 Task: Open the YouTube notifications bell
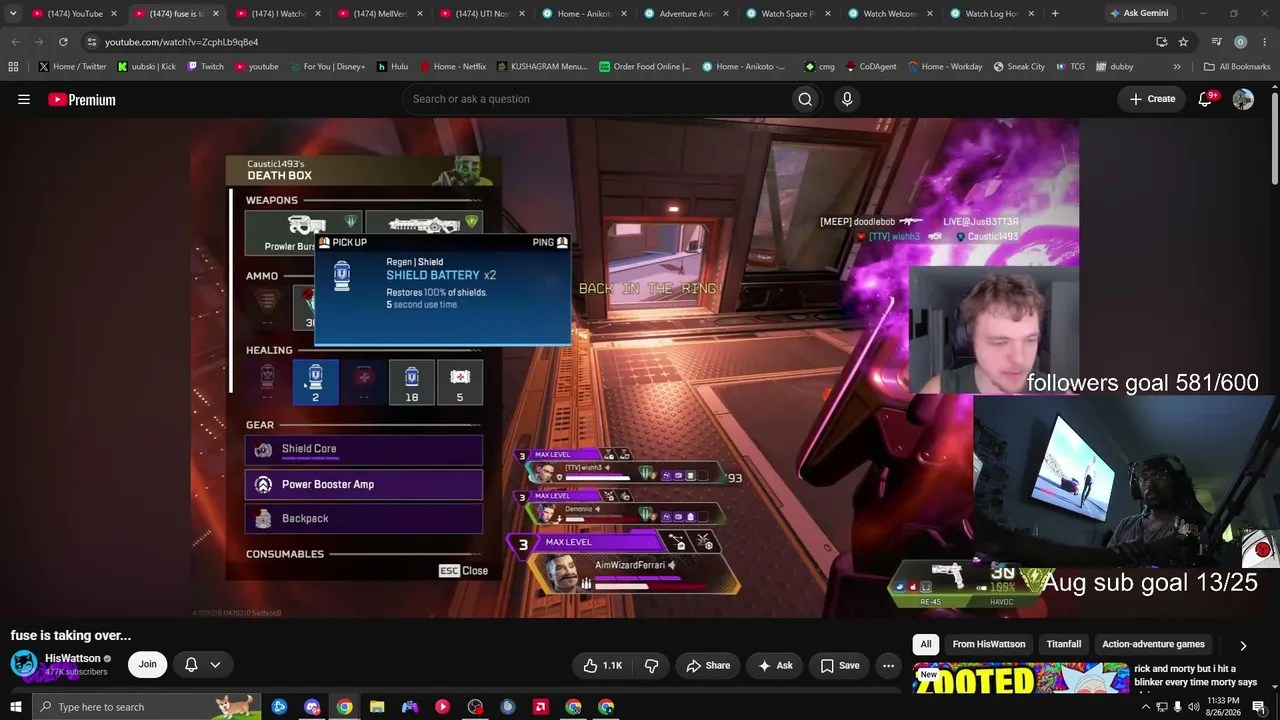pyautogui.click(x=1206, y=99)
